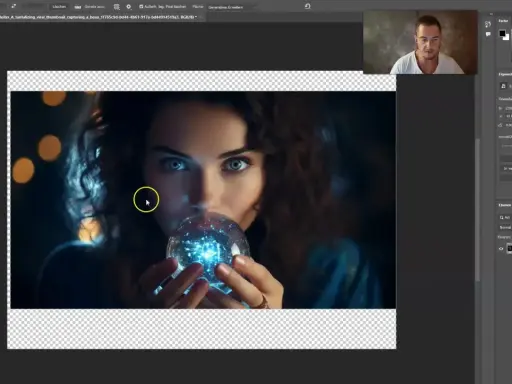This screenshot has width=512, height=384.
Task: Open the crop settings gear icon
Action: click(129, 7)
